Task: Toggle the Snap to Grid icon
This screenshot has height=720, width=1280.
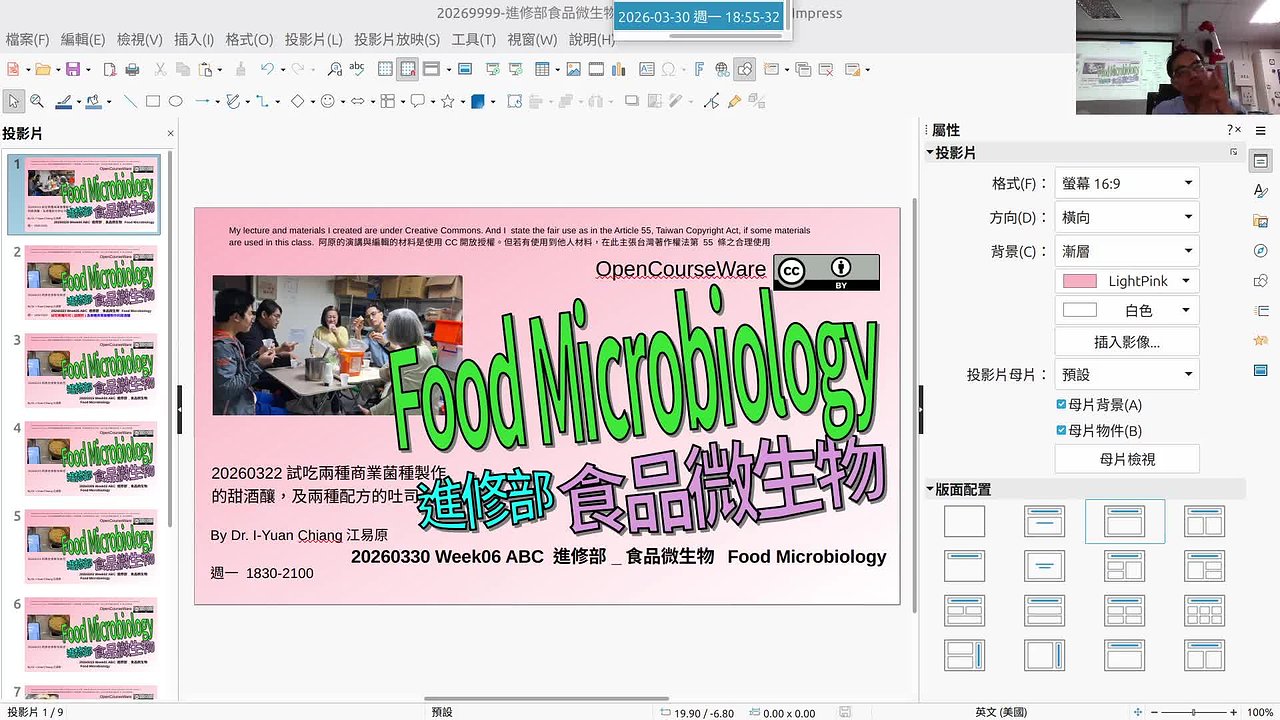Action: coord(407,69)
